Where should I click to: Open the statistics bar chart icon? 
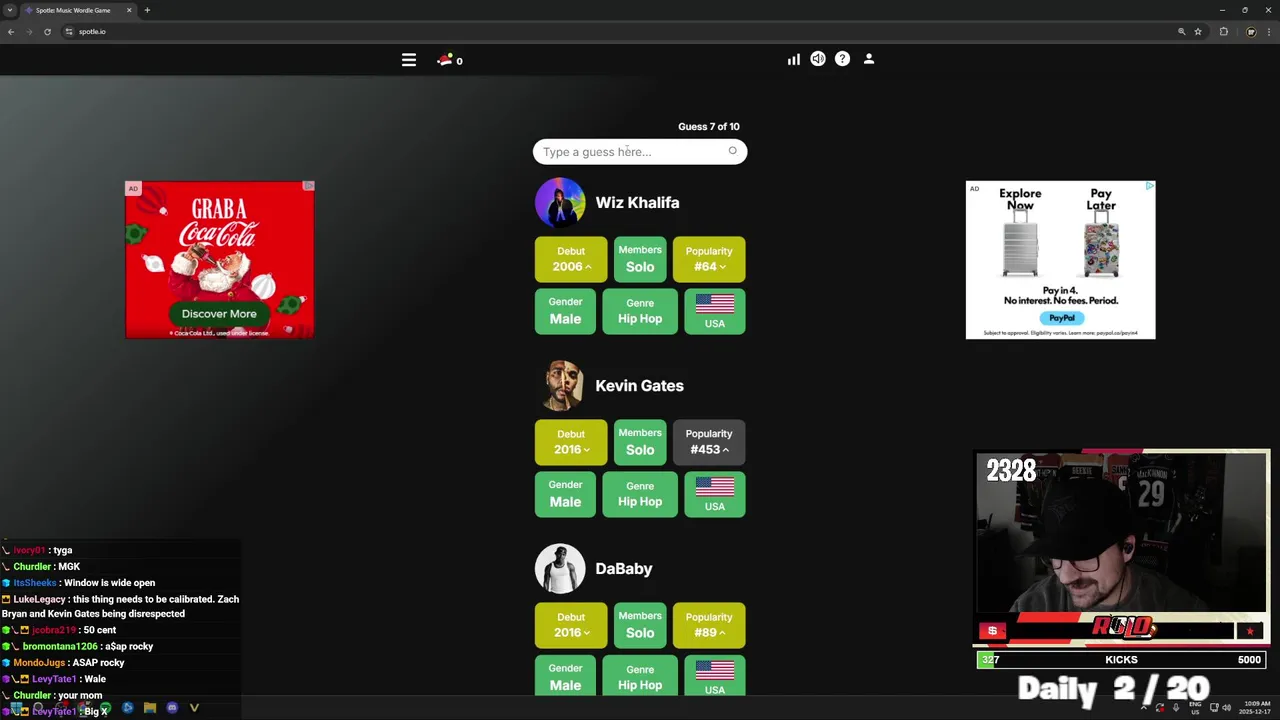[793, 60]
